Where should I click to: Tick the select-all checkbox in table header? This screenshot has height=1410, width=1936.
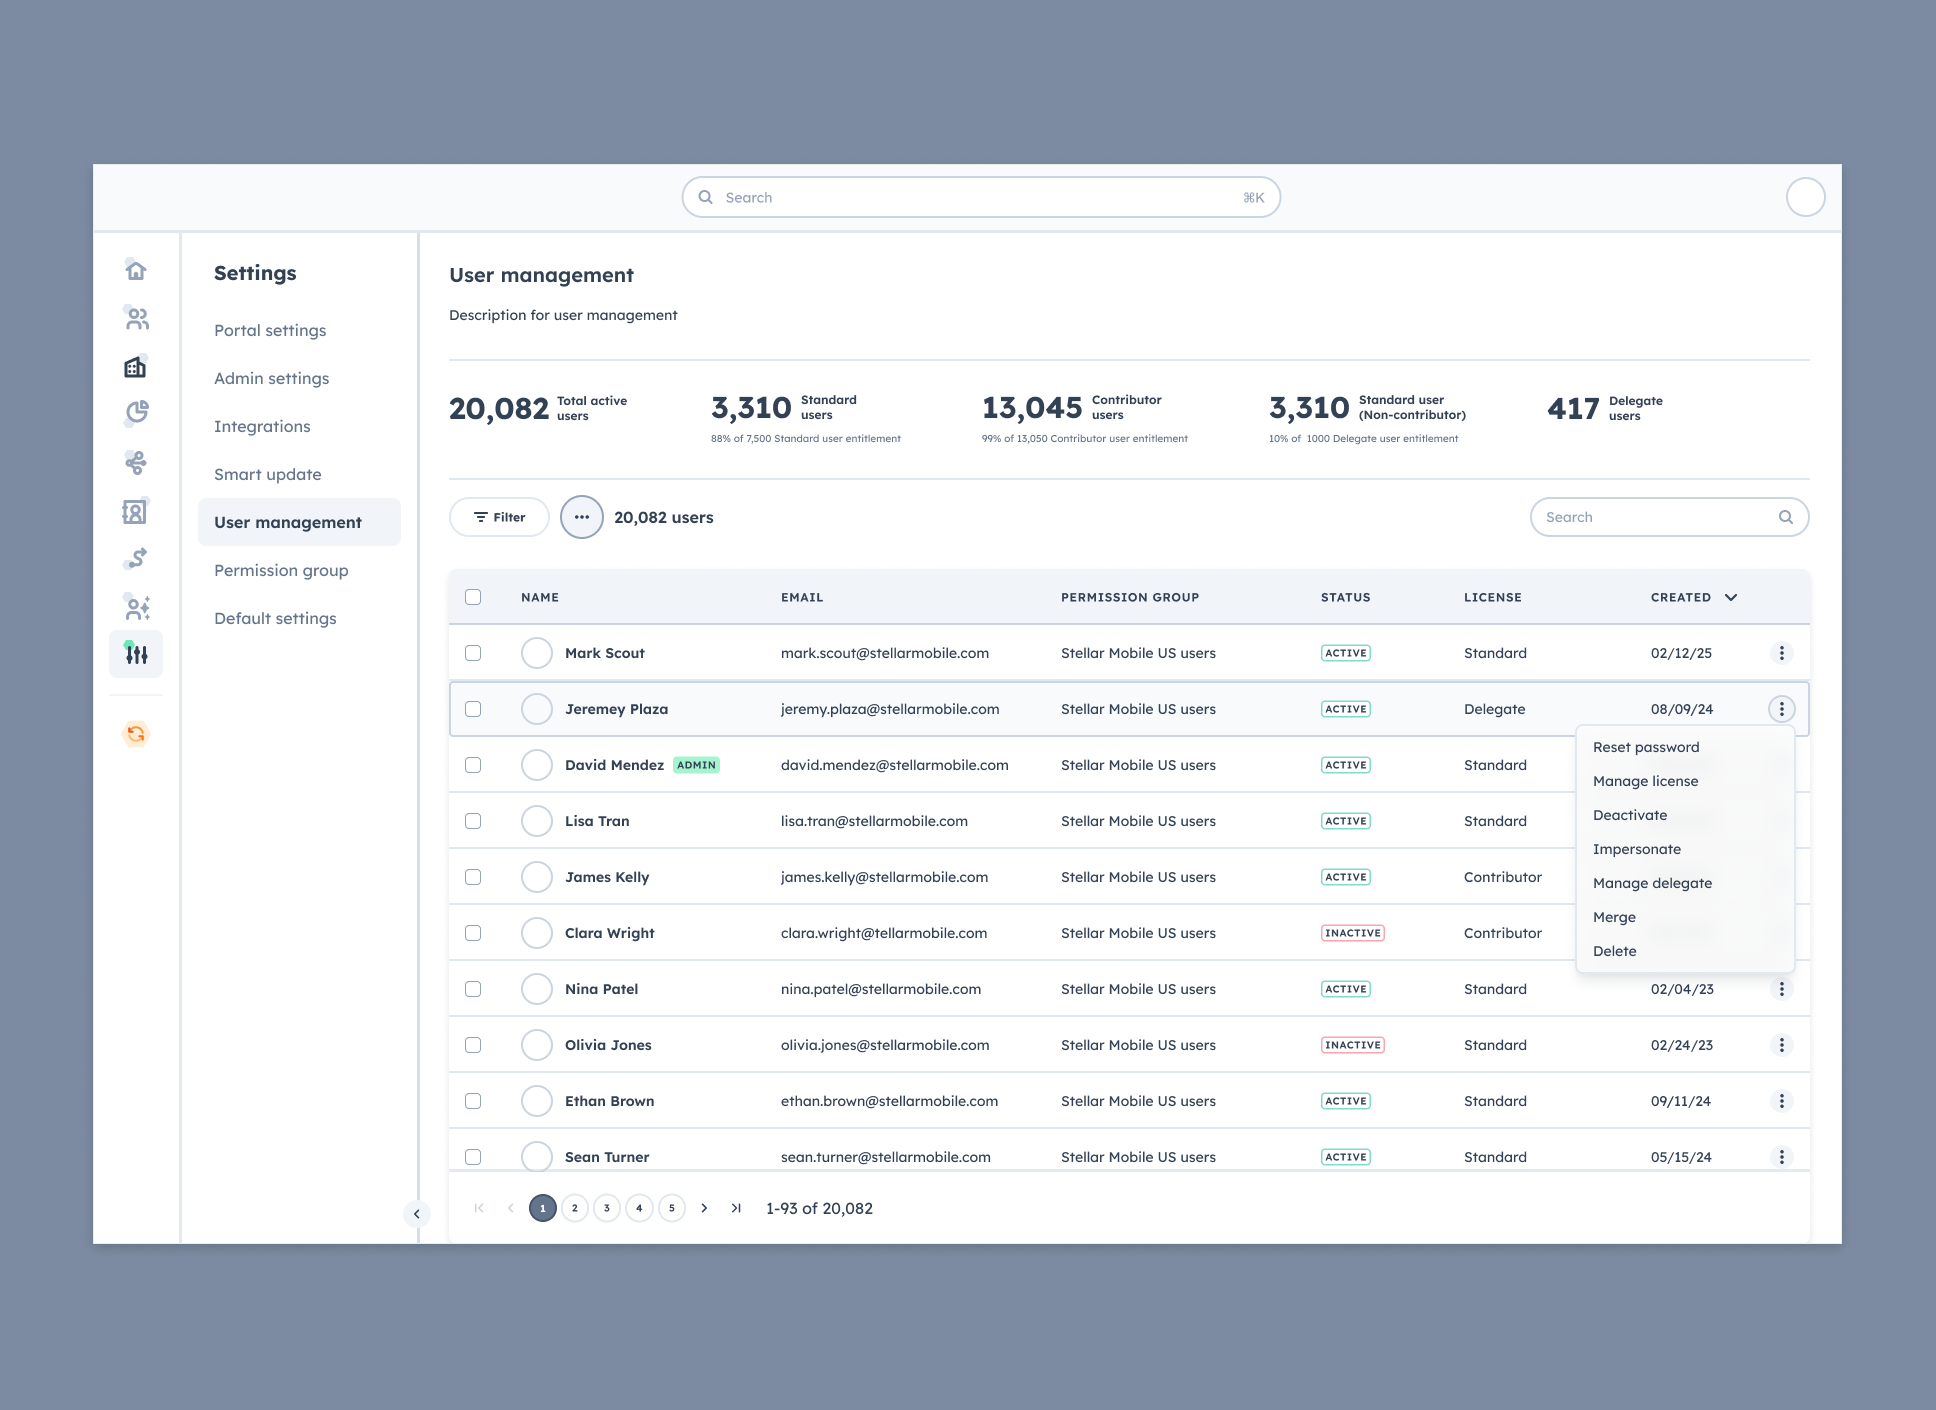[473, 597]
